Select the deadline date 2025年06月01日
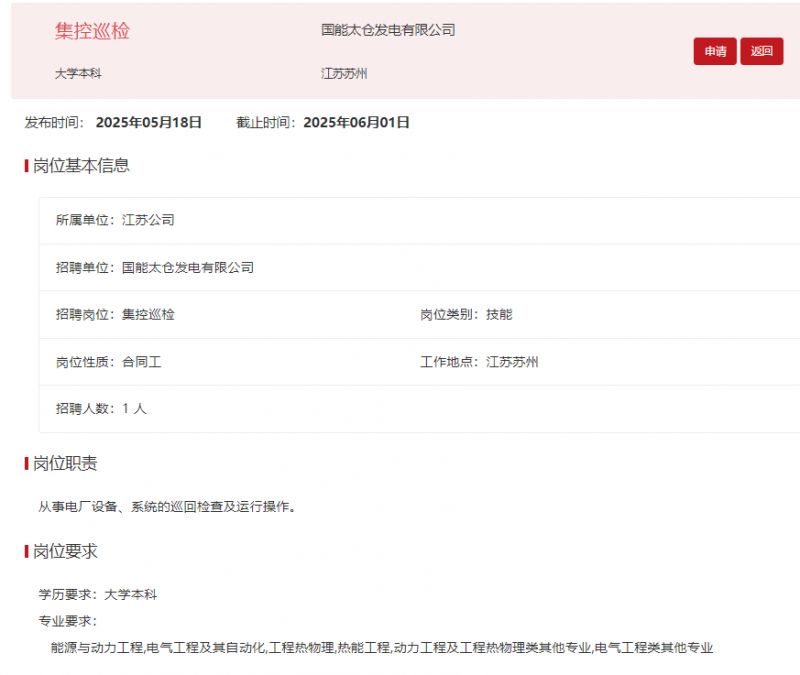Screen dimensions: 800x675 (x=356, y=122)
